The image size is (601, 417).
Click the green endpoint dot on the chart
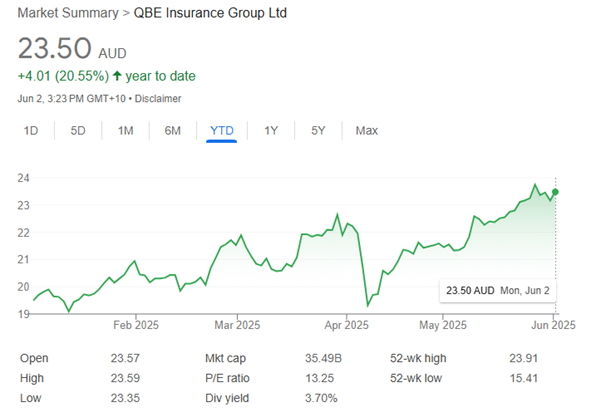pyautogui.click(x=555, y=192)
